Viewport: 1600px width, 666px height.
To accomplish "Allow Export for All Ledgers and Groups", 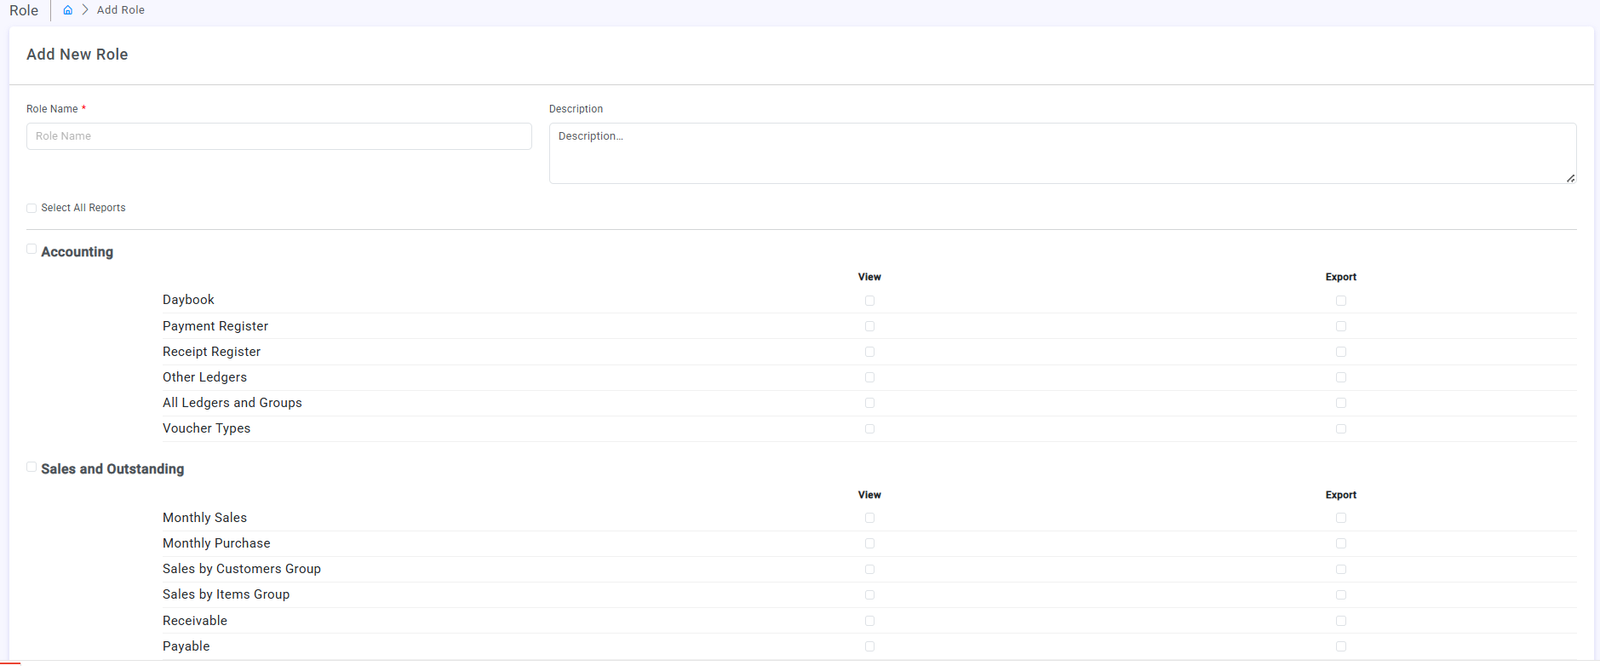I will click(1341, 403).
